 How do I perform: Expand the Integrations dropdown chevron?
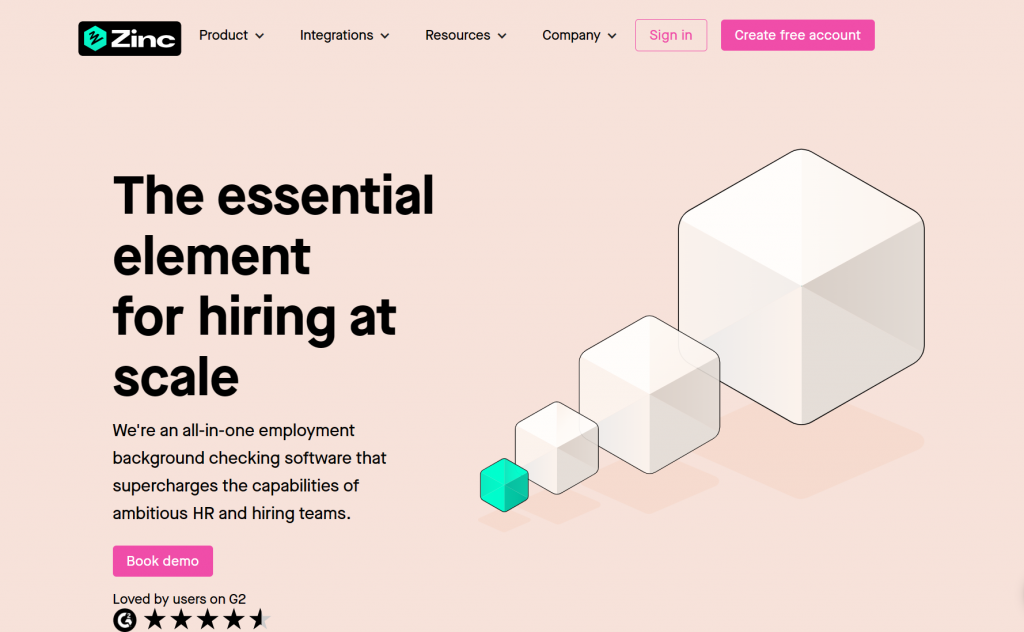[x=385, y=36]
